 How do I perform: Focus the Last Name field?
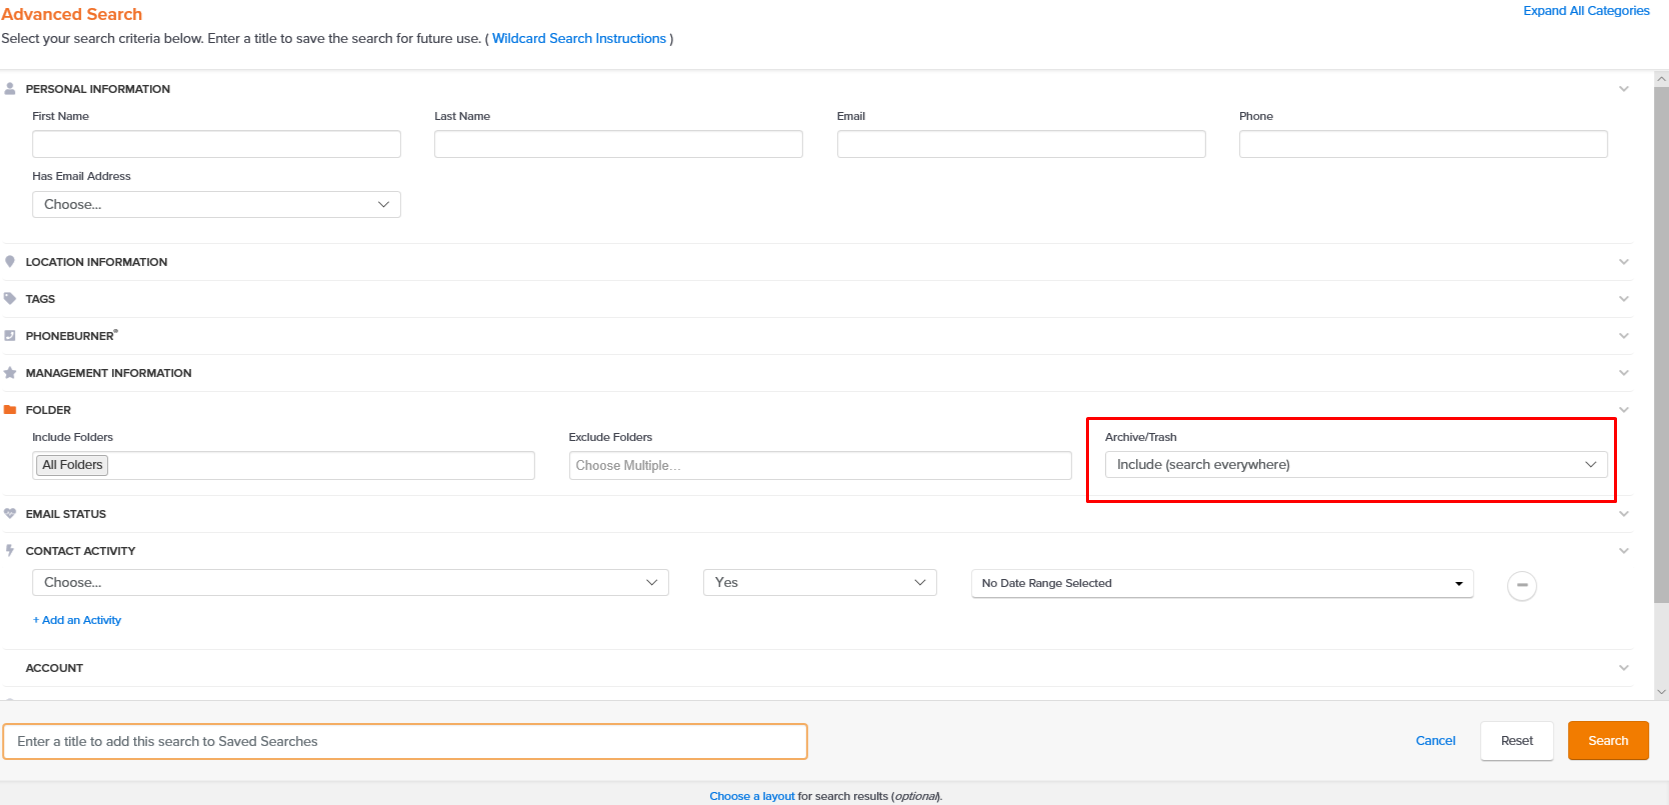[618, 144]
